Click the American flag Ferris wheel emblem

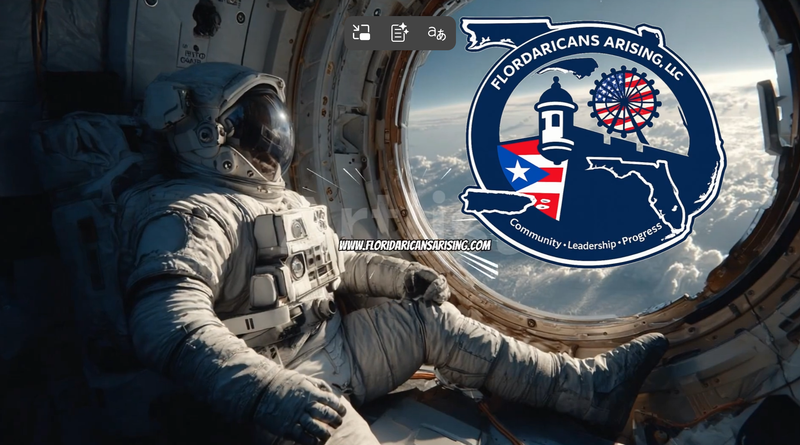(625, 103)
